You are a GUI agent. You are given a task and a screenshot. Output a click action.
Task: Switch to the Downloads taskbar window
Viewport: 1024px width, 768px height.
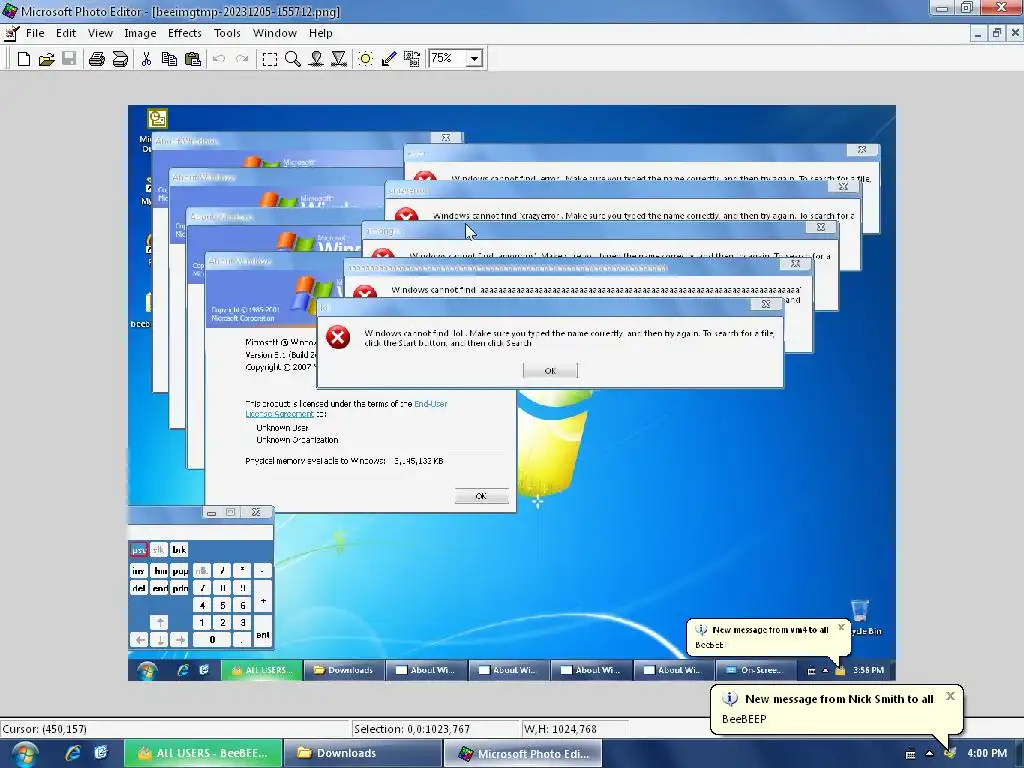pyautogui.click(x=362, y=754)
